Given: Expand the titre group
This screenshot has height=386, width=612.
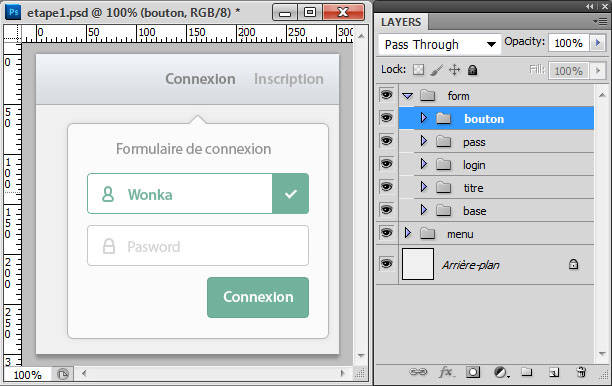Looking at the screenshot, I should pyautogui.click(x=423, y=187).
